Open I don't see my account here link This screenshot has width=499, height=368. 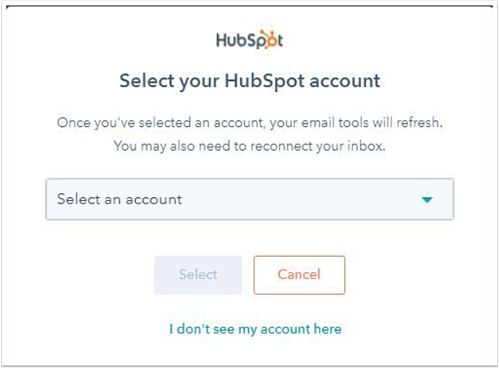tap(255, 329)
